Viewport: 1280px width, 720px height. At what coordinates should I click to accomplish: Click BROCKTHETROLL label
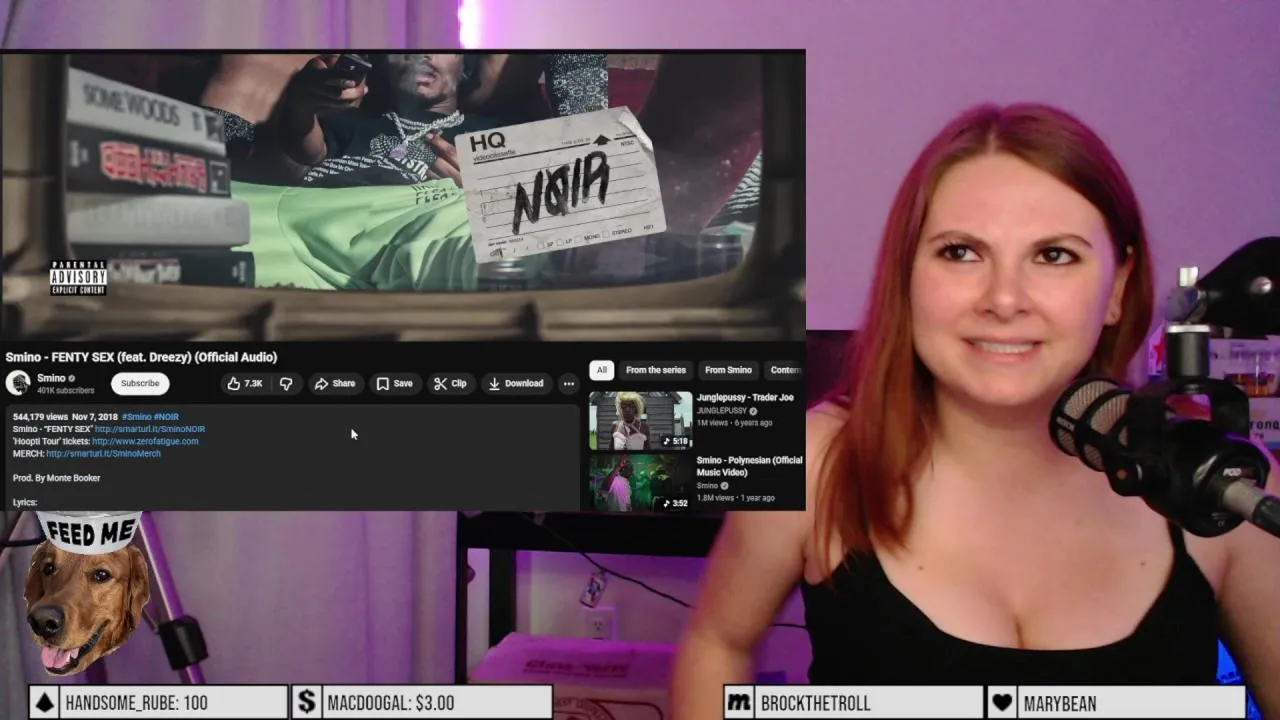click(816, 703)
